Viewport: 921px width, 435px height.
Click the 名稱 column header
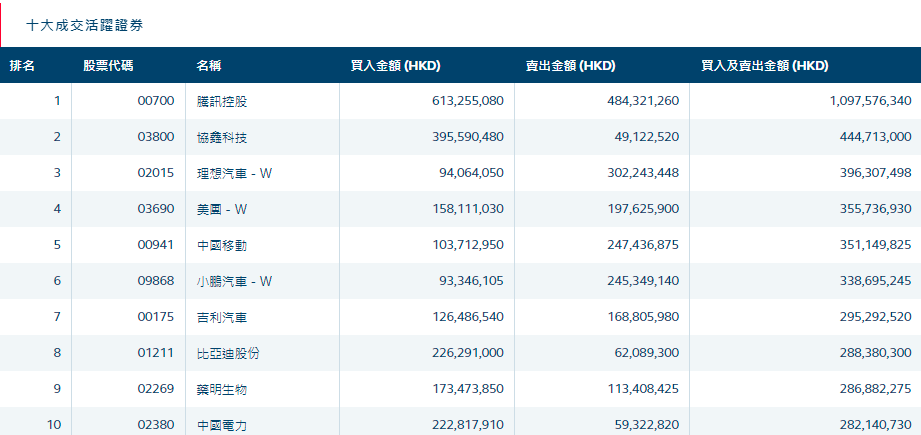[x=209, y=66]
